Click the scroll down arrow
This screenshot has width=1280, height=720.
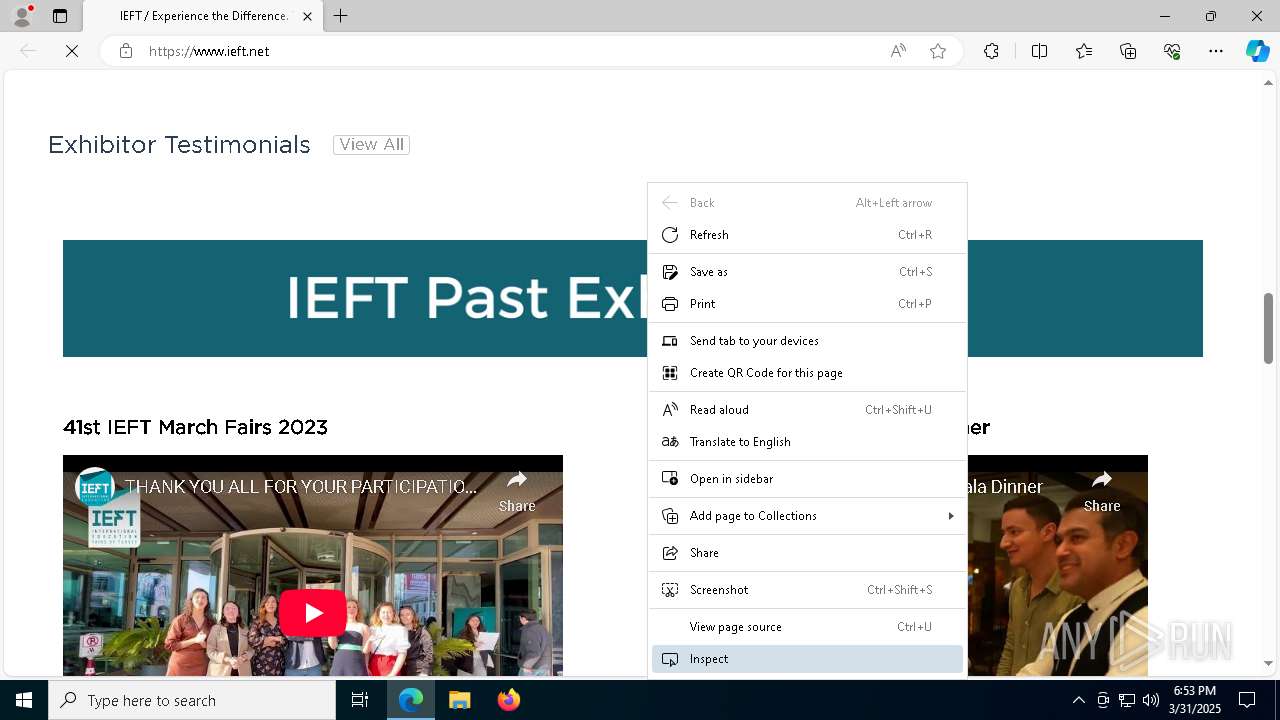click(1269, 663)
